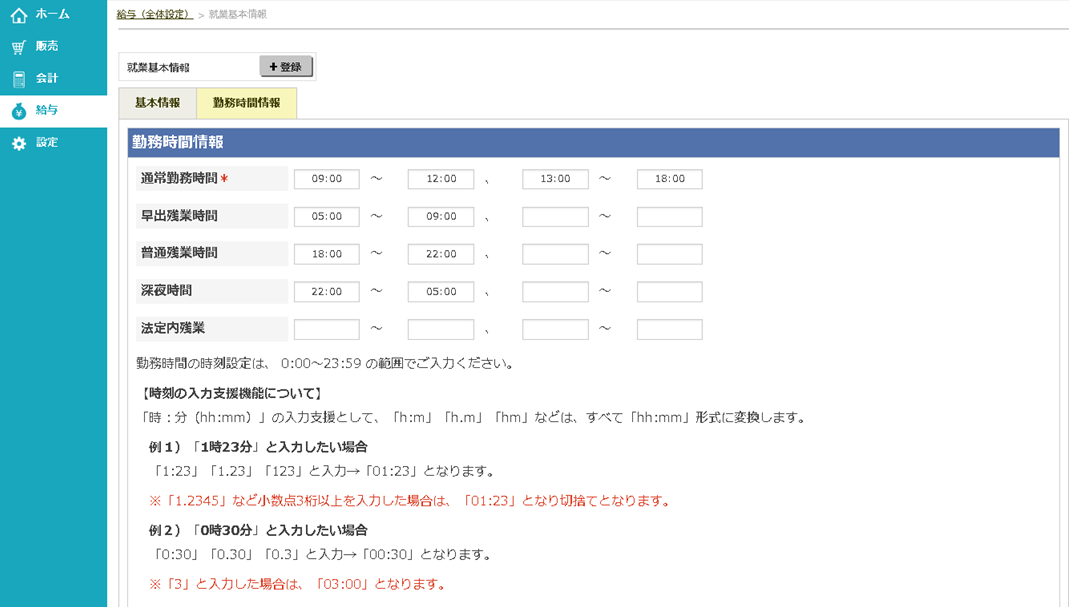
Task: Click the 通常勤務時間 start field showing 09:00
Action: pos(326,178)
